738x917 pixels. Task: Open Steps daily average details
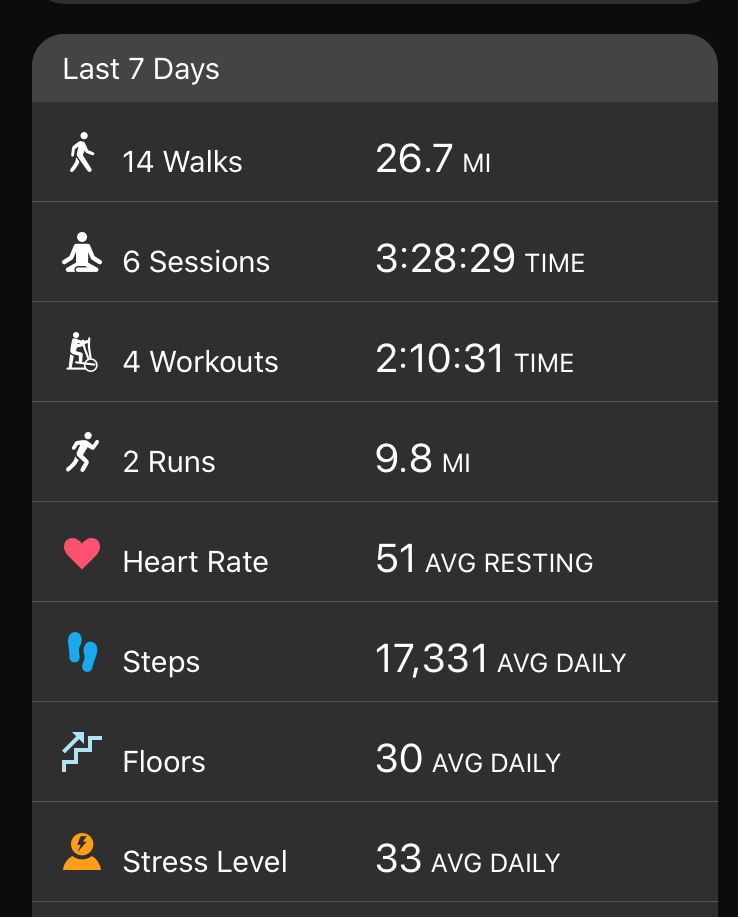coord(375,652)
